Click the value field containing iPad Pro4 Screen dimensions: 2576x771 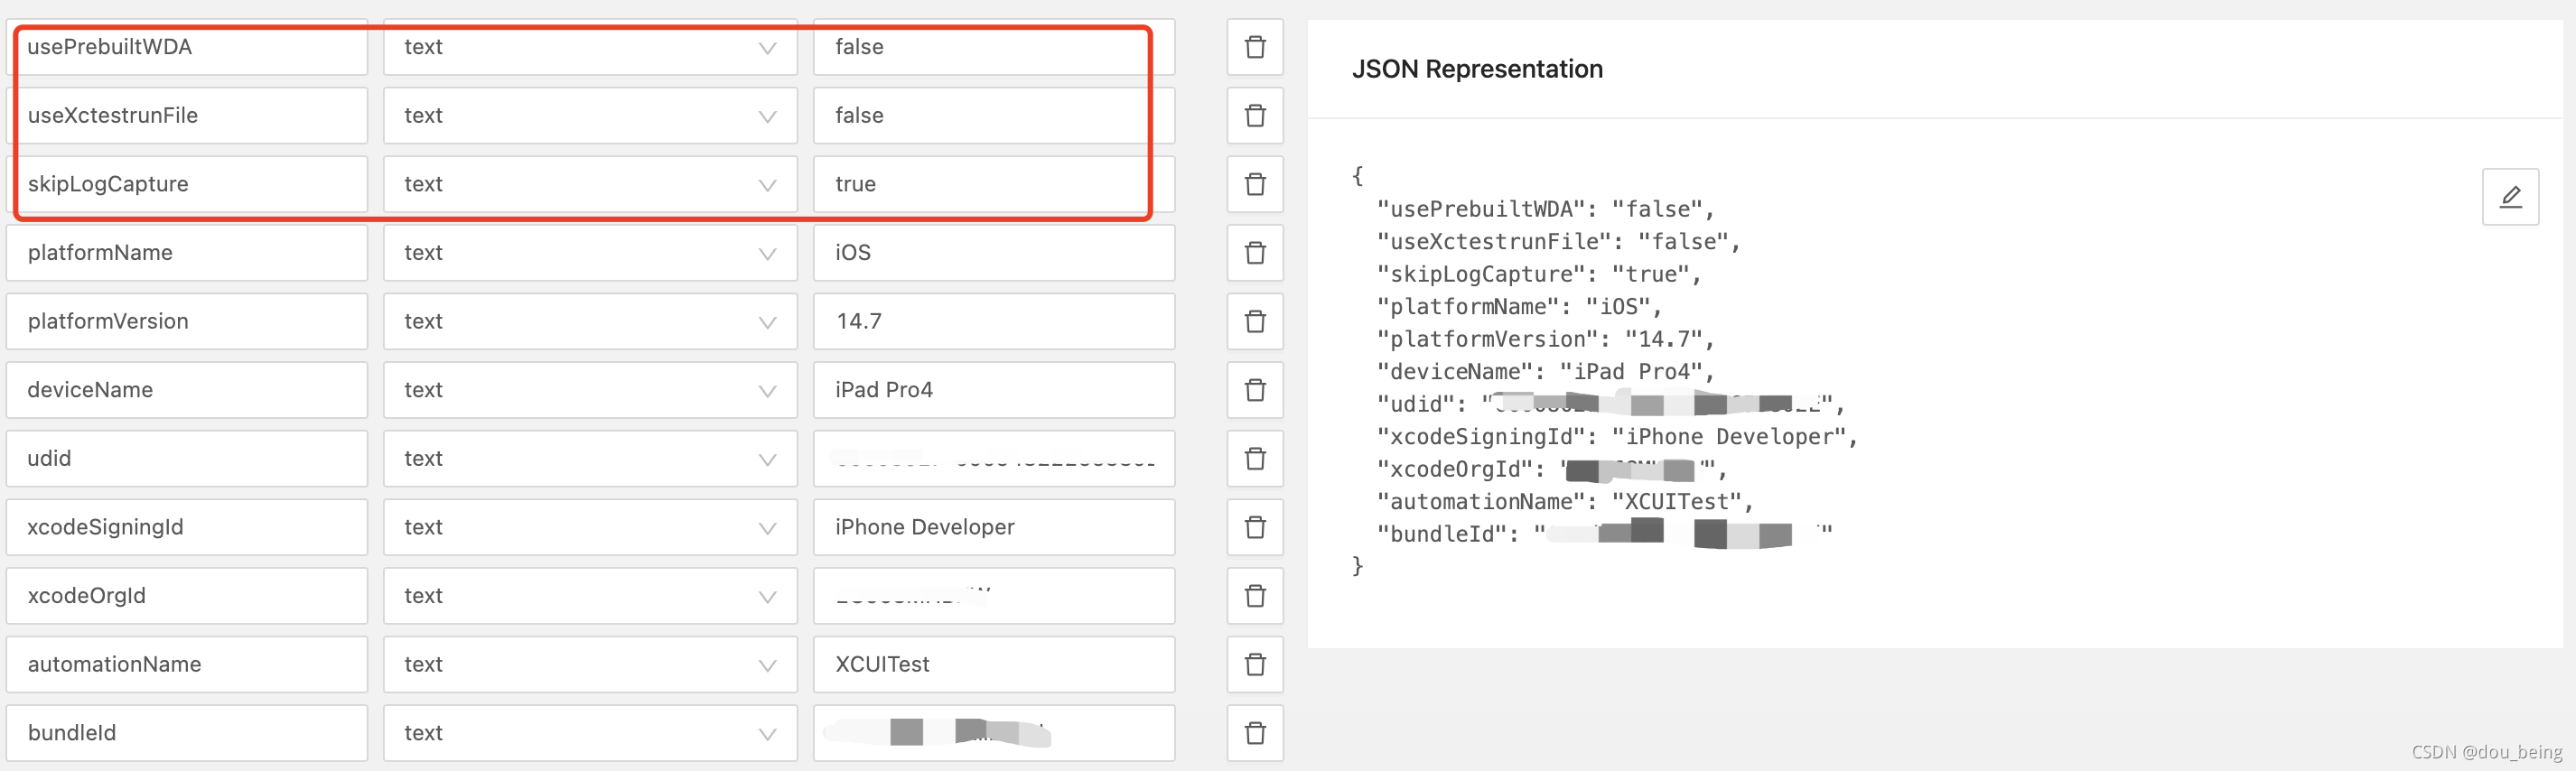coord(994,390)
